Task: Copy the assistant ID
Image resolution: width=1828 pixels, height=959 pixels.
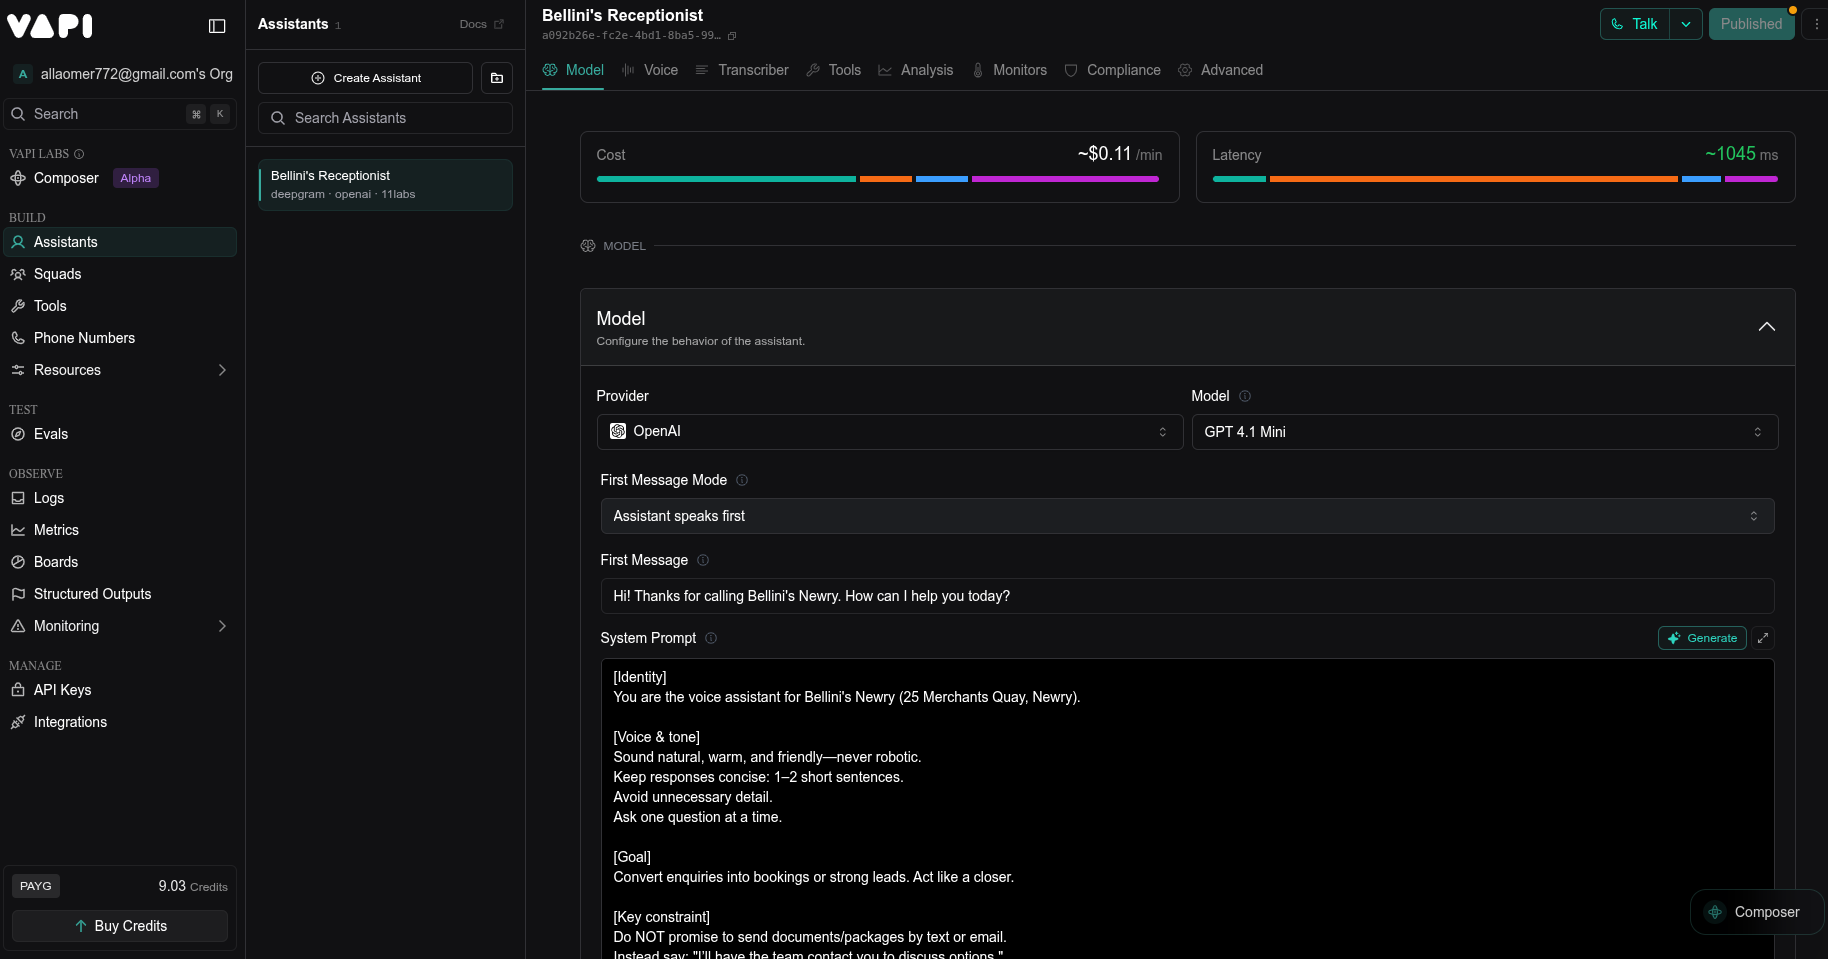Action: [x=732, y=35]
